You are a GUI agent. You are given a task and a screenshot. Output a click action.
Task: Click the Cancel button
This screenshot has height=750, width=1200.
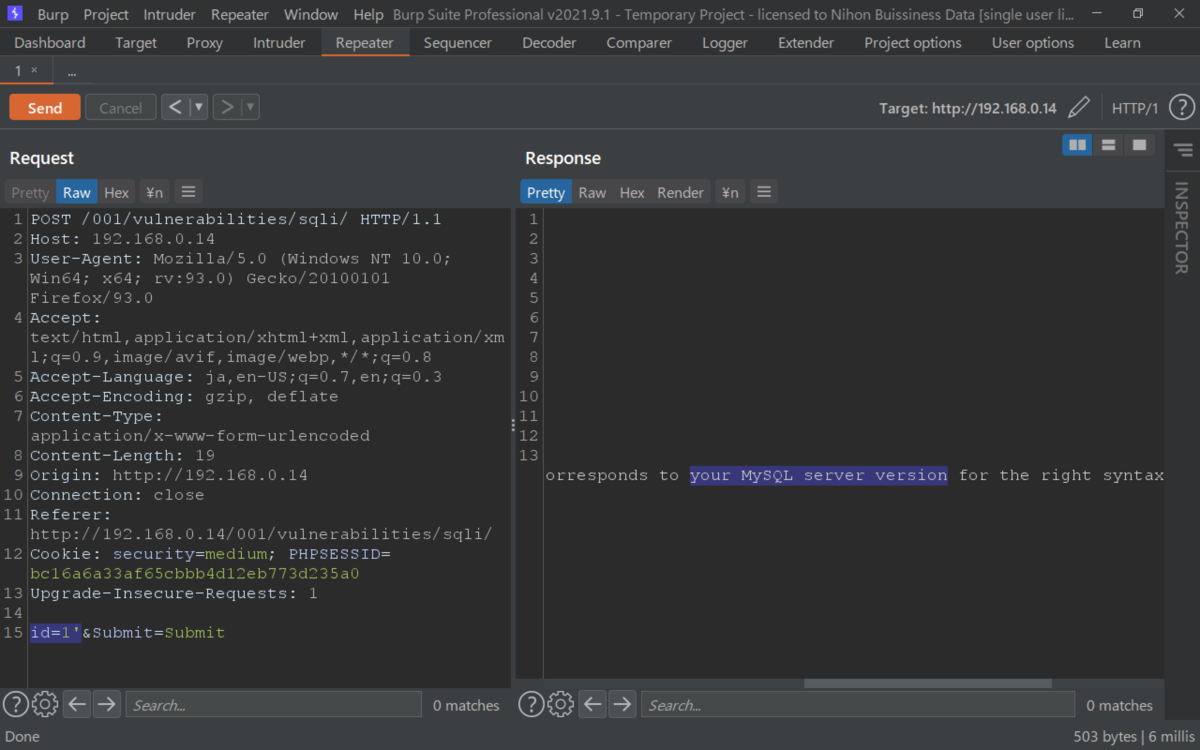point(120,107)
